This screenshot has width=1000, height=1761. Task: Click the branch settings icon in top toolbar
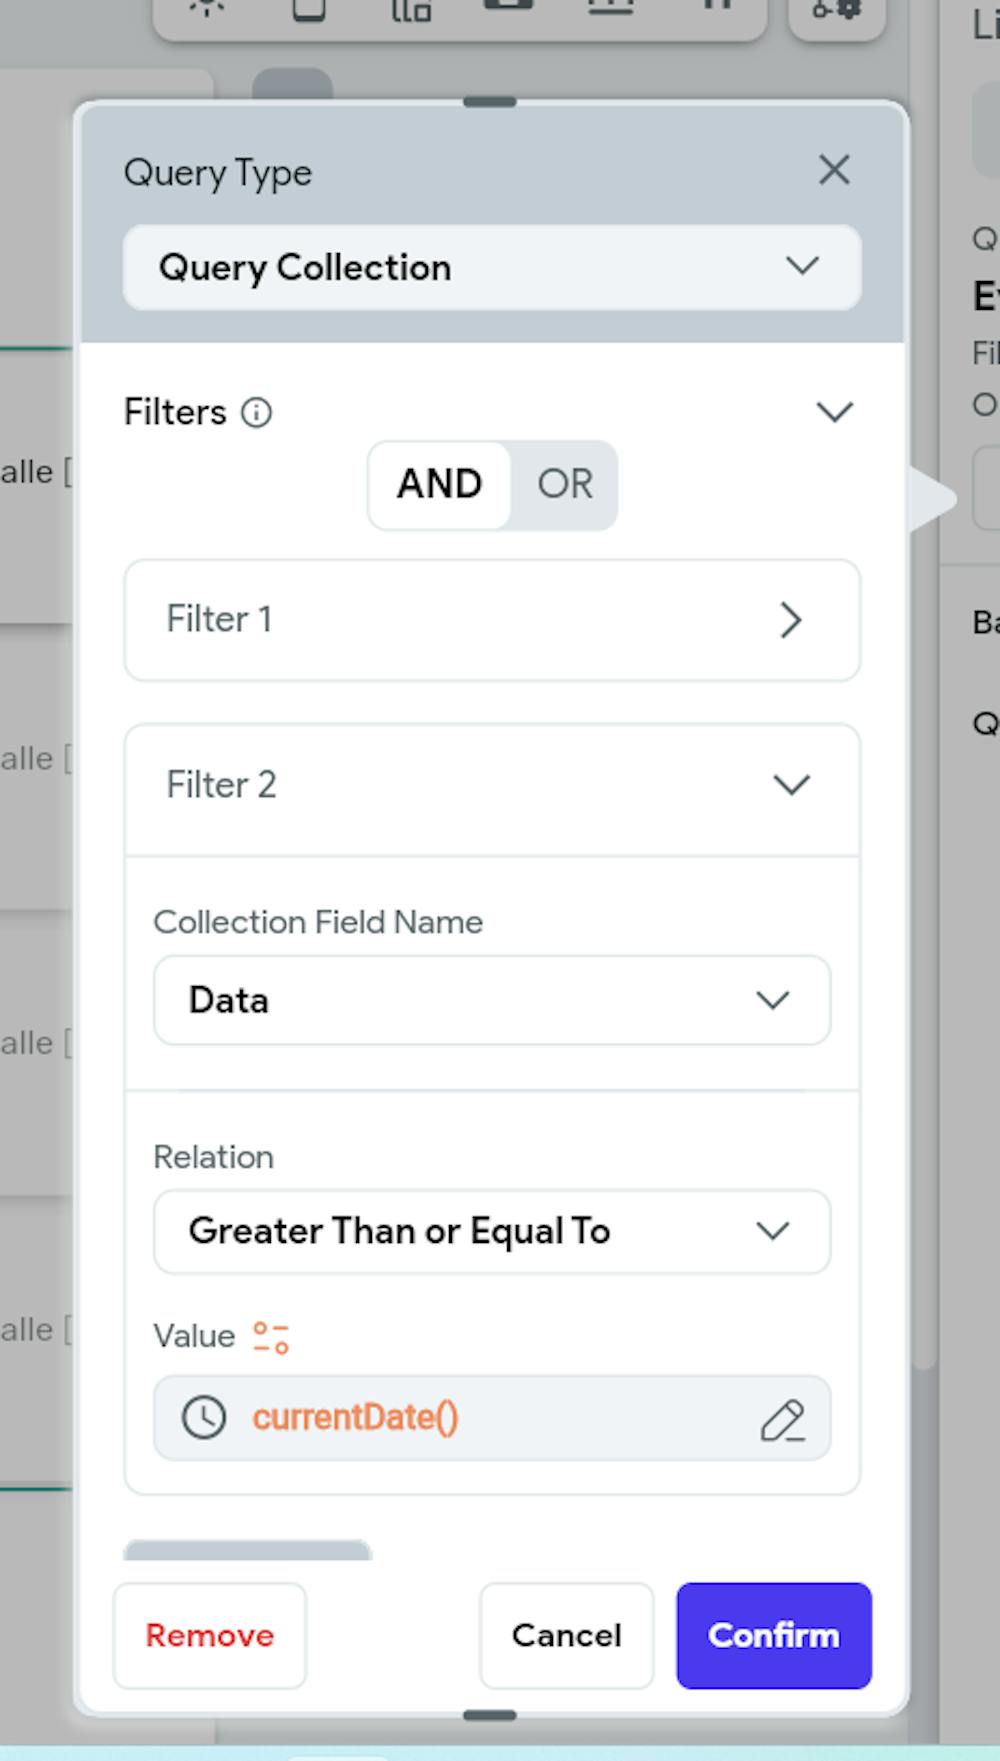click(x=836, y=10)
